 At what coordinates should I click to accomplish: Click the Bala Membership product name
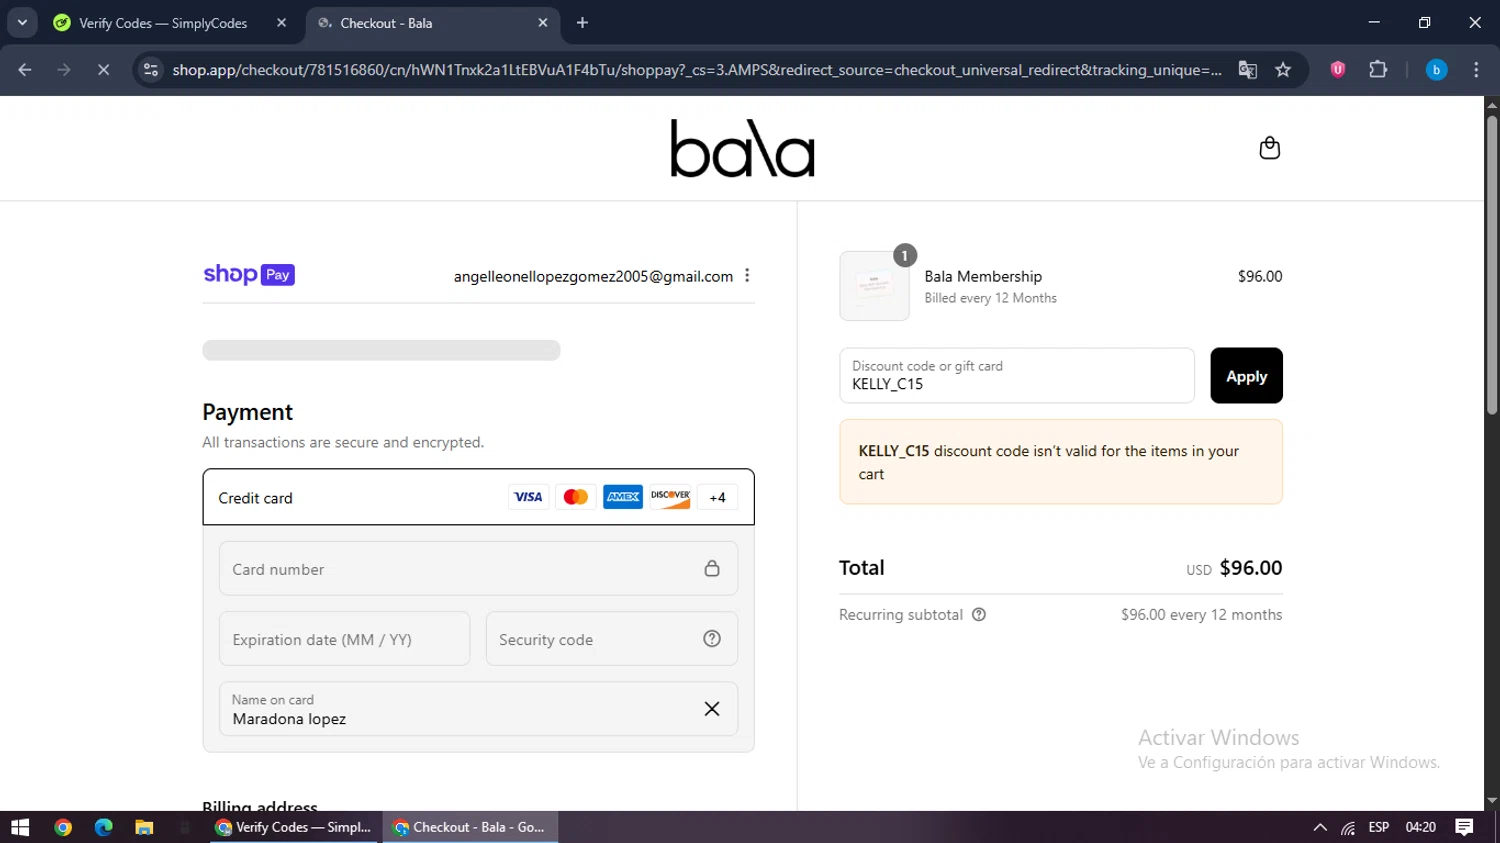point(983,276)
